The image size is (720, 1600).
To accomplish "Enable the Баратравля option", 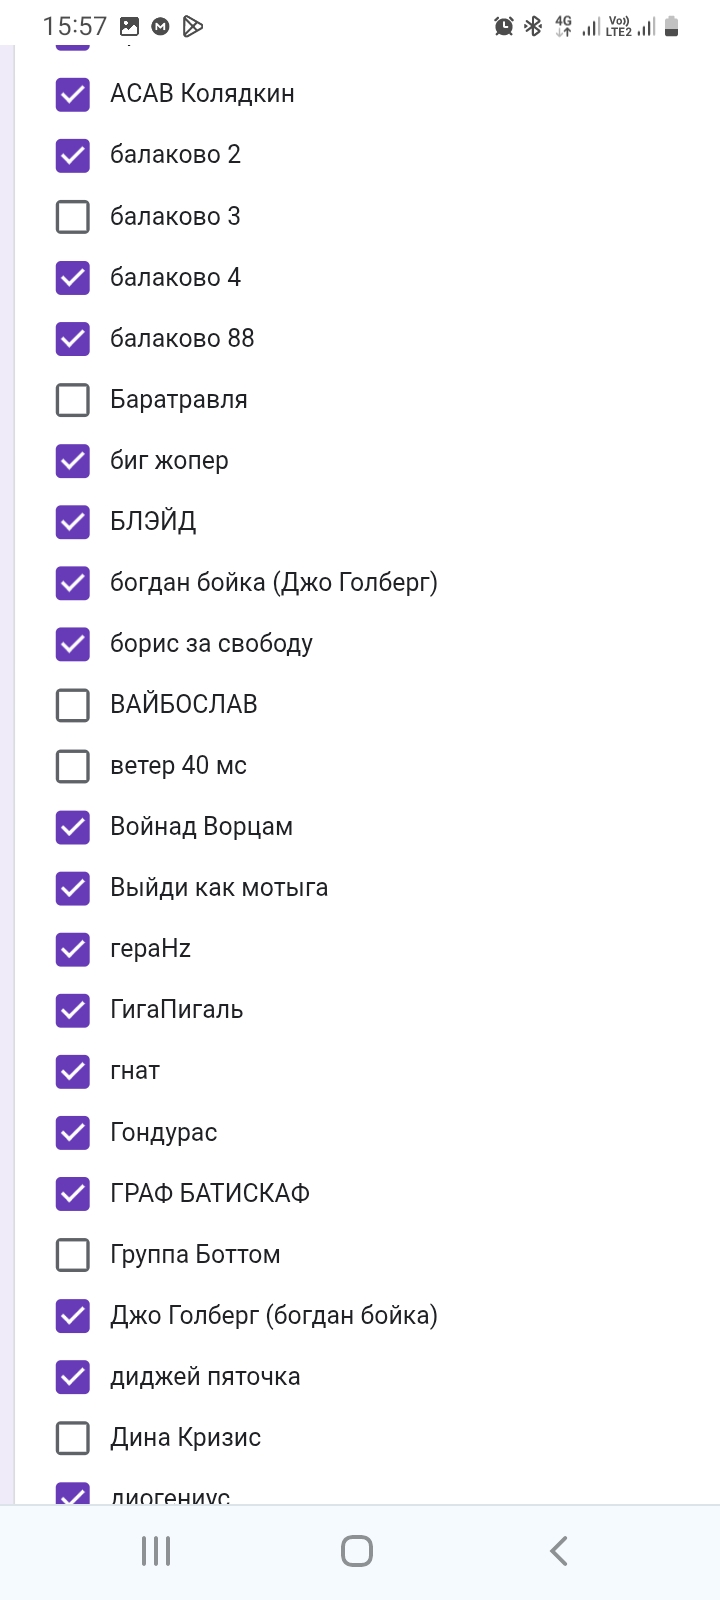I will click(x=73, y=399).
